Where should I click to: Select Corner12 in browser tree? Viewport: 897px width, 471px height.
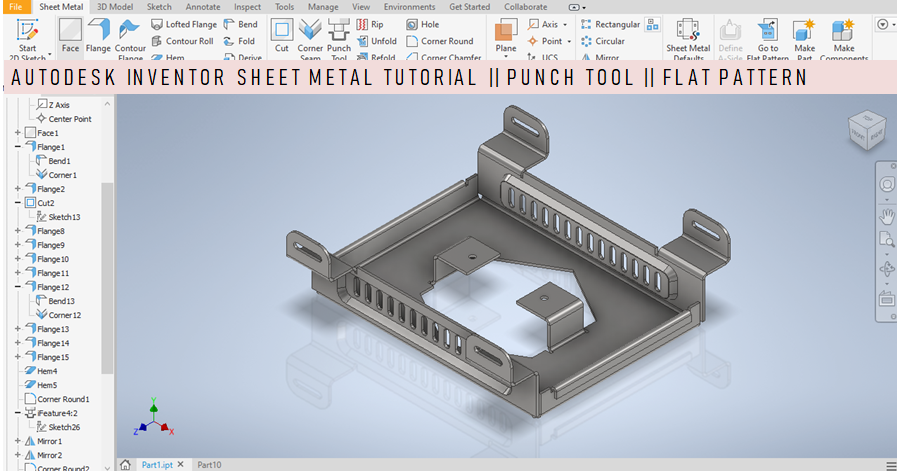pyautogui.click(x=58, y=315)
